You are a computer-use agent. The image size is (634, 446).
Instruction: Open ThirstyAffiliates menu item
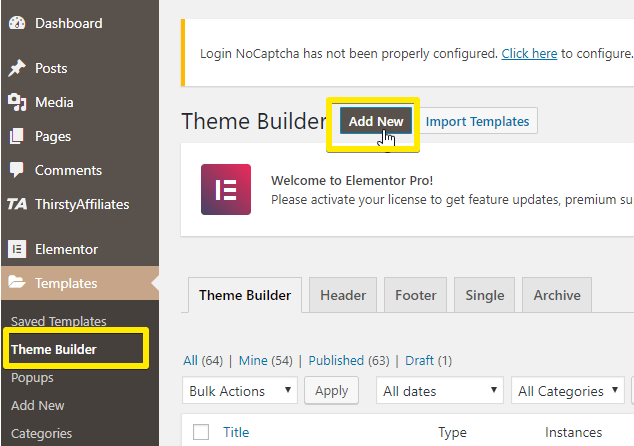point(80,204)
